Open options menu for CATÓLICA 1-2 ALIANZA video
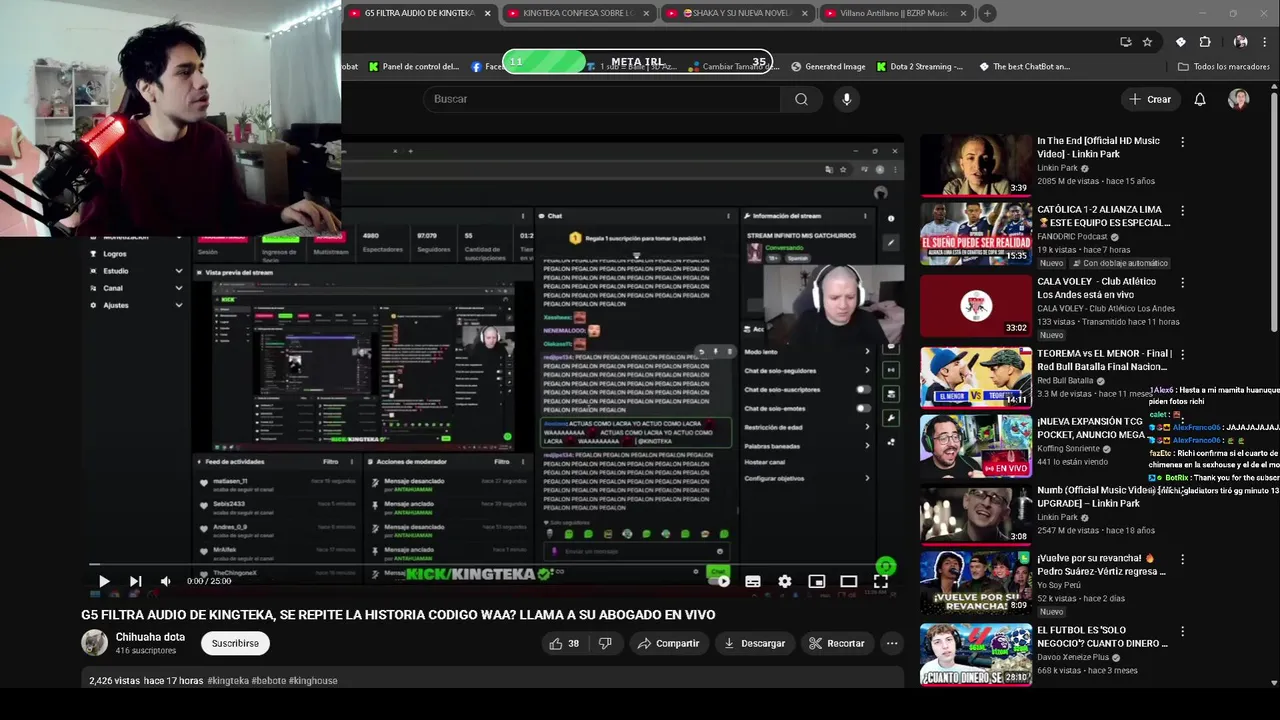 (x=1182, y=211)
